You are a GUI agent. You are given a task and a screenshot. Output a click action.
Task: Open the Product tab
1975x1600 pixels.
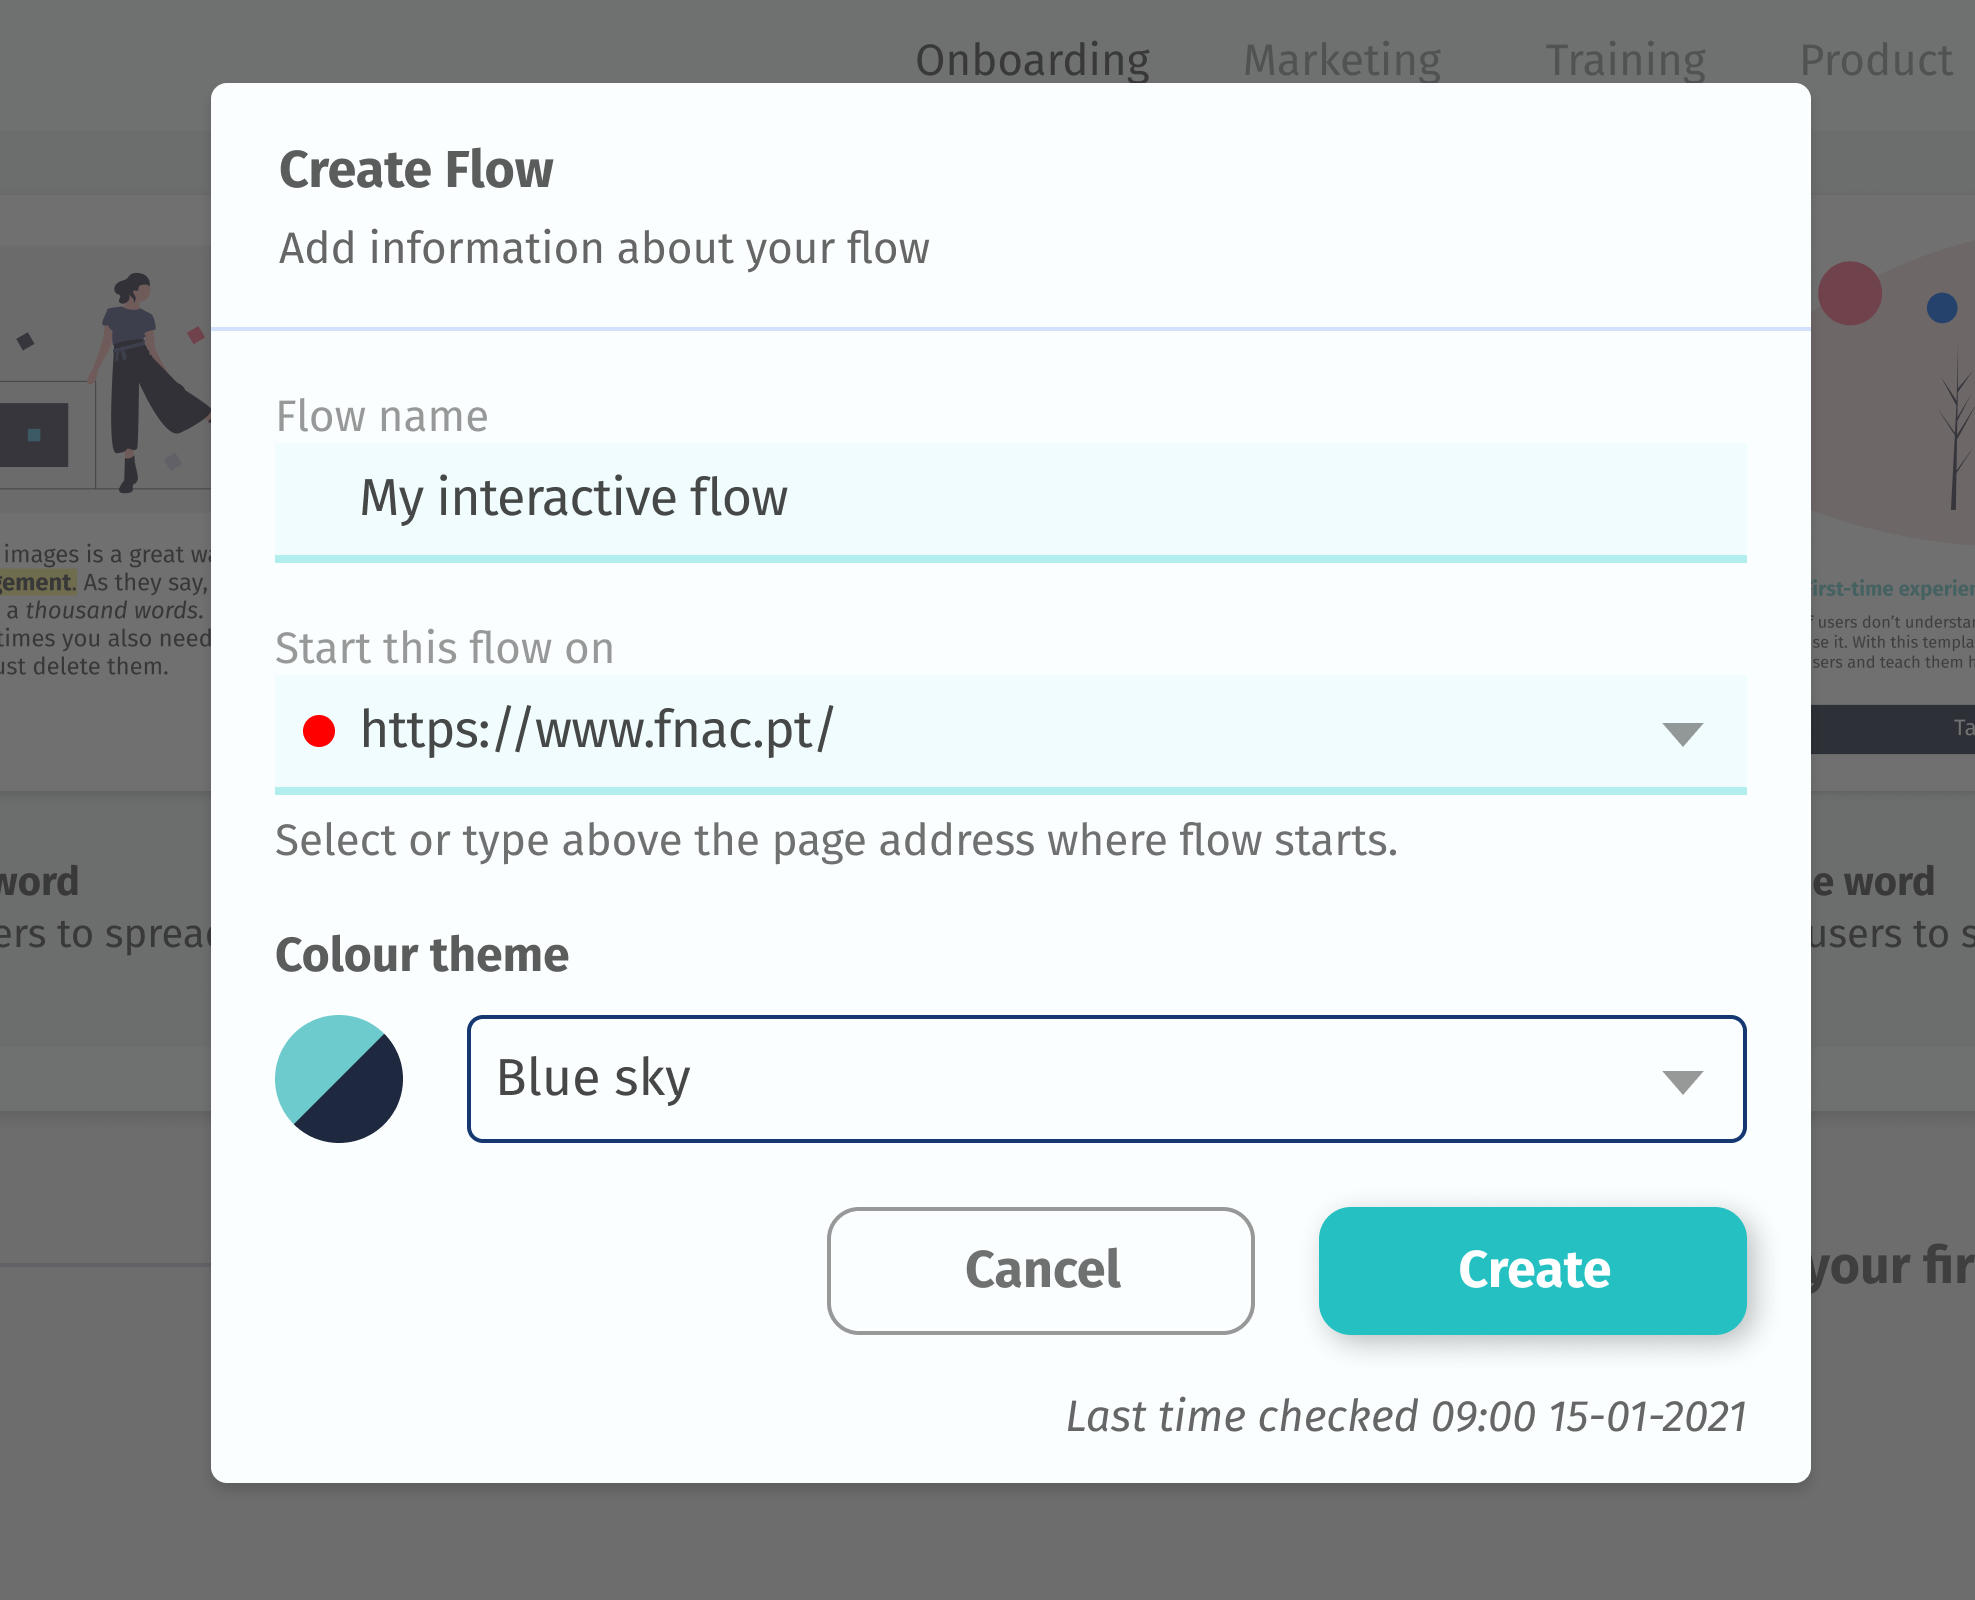point(1876,60)
